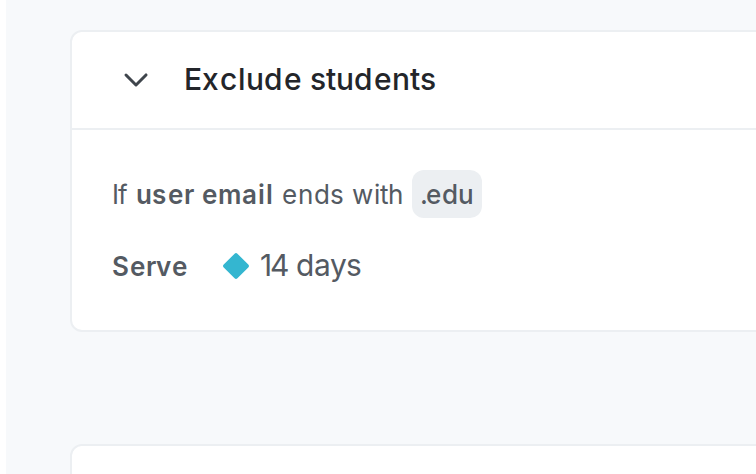Click the number 14 beside the diamond
This screenshot has height=474, width=756.
pos(274,266)
